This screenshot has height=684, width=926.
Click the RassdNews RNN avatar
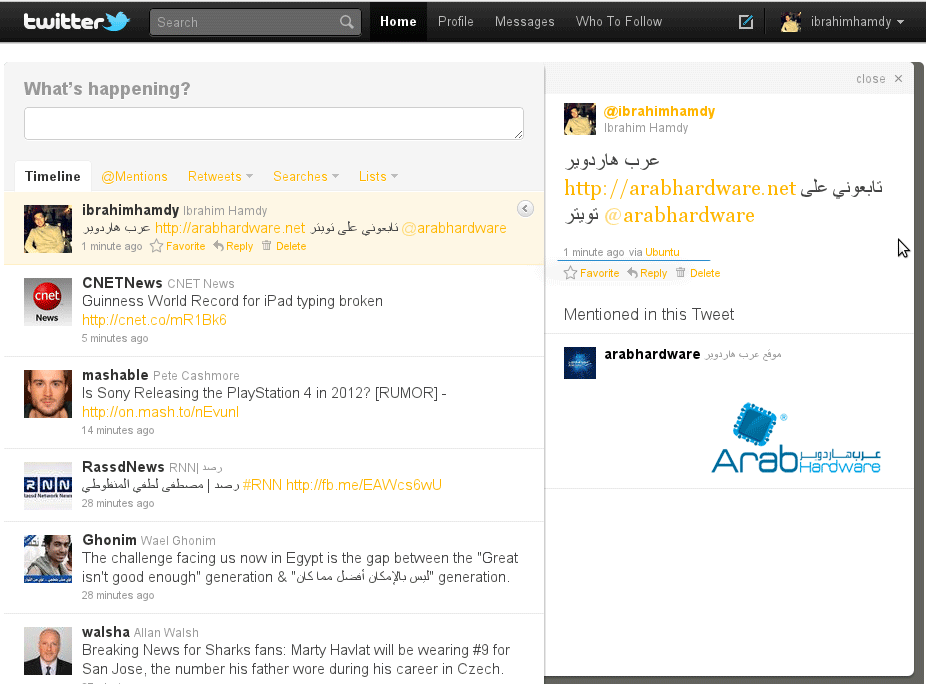48,486
